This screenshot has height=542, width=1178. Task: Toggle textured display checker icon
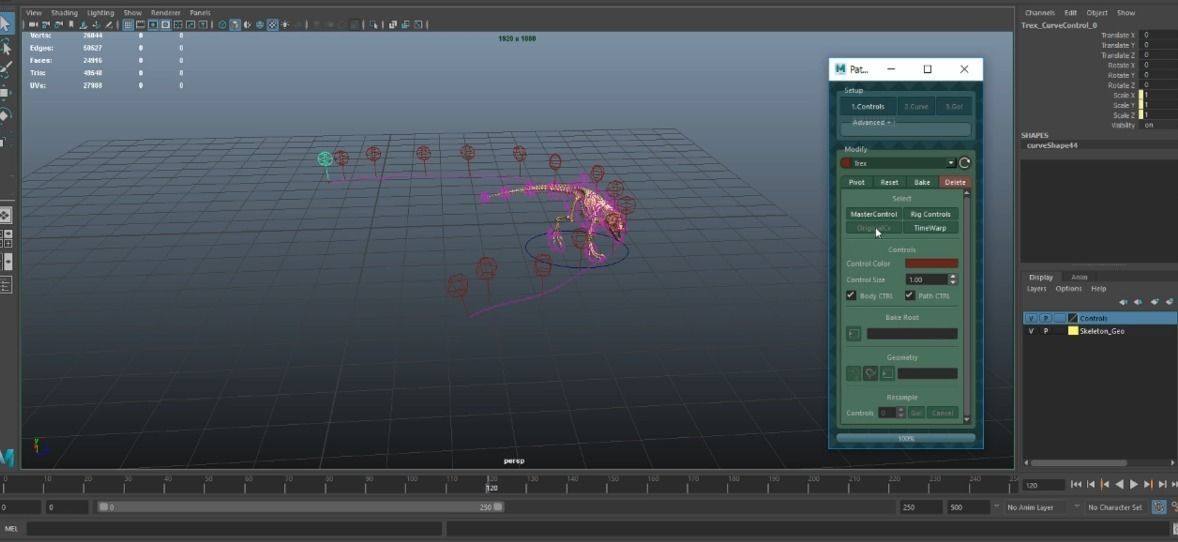click(x=272, y=25)
